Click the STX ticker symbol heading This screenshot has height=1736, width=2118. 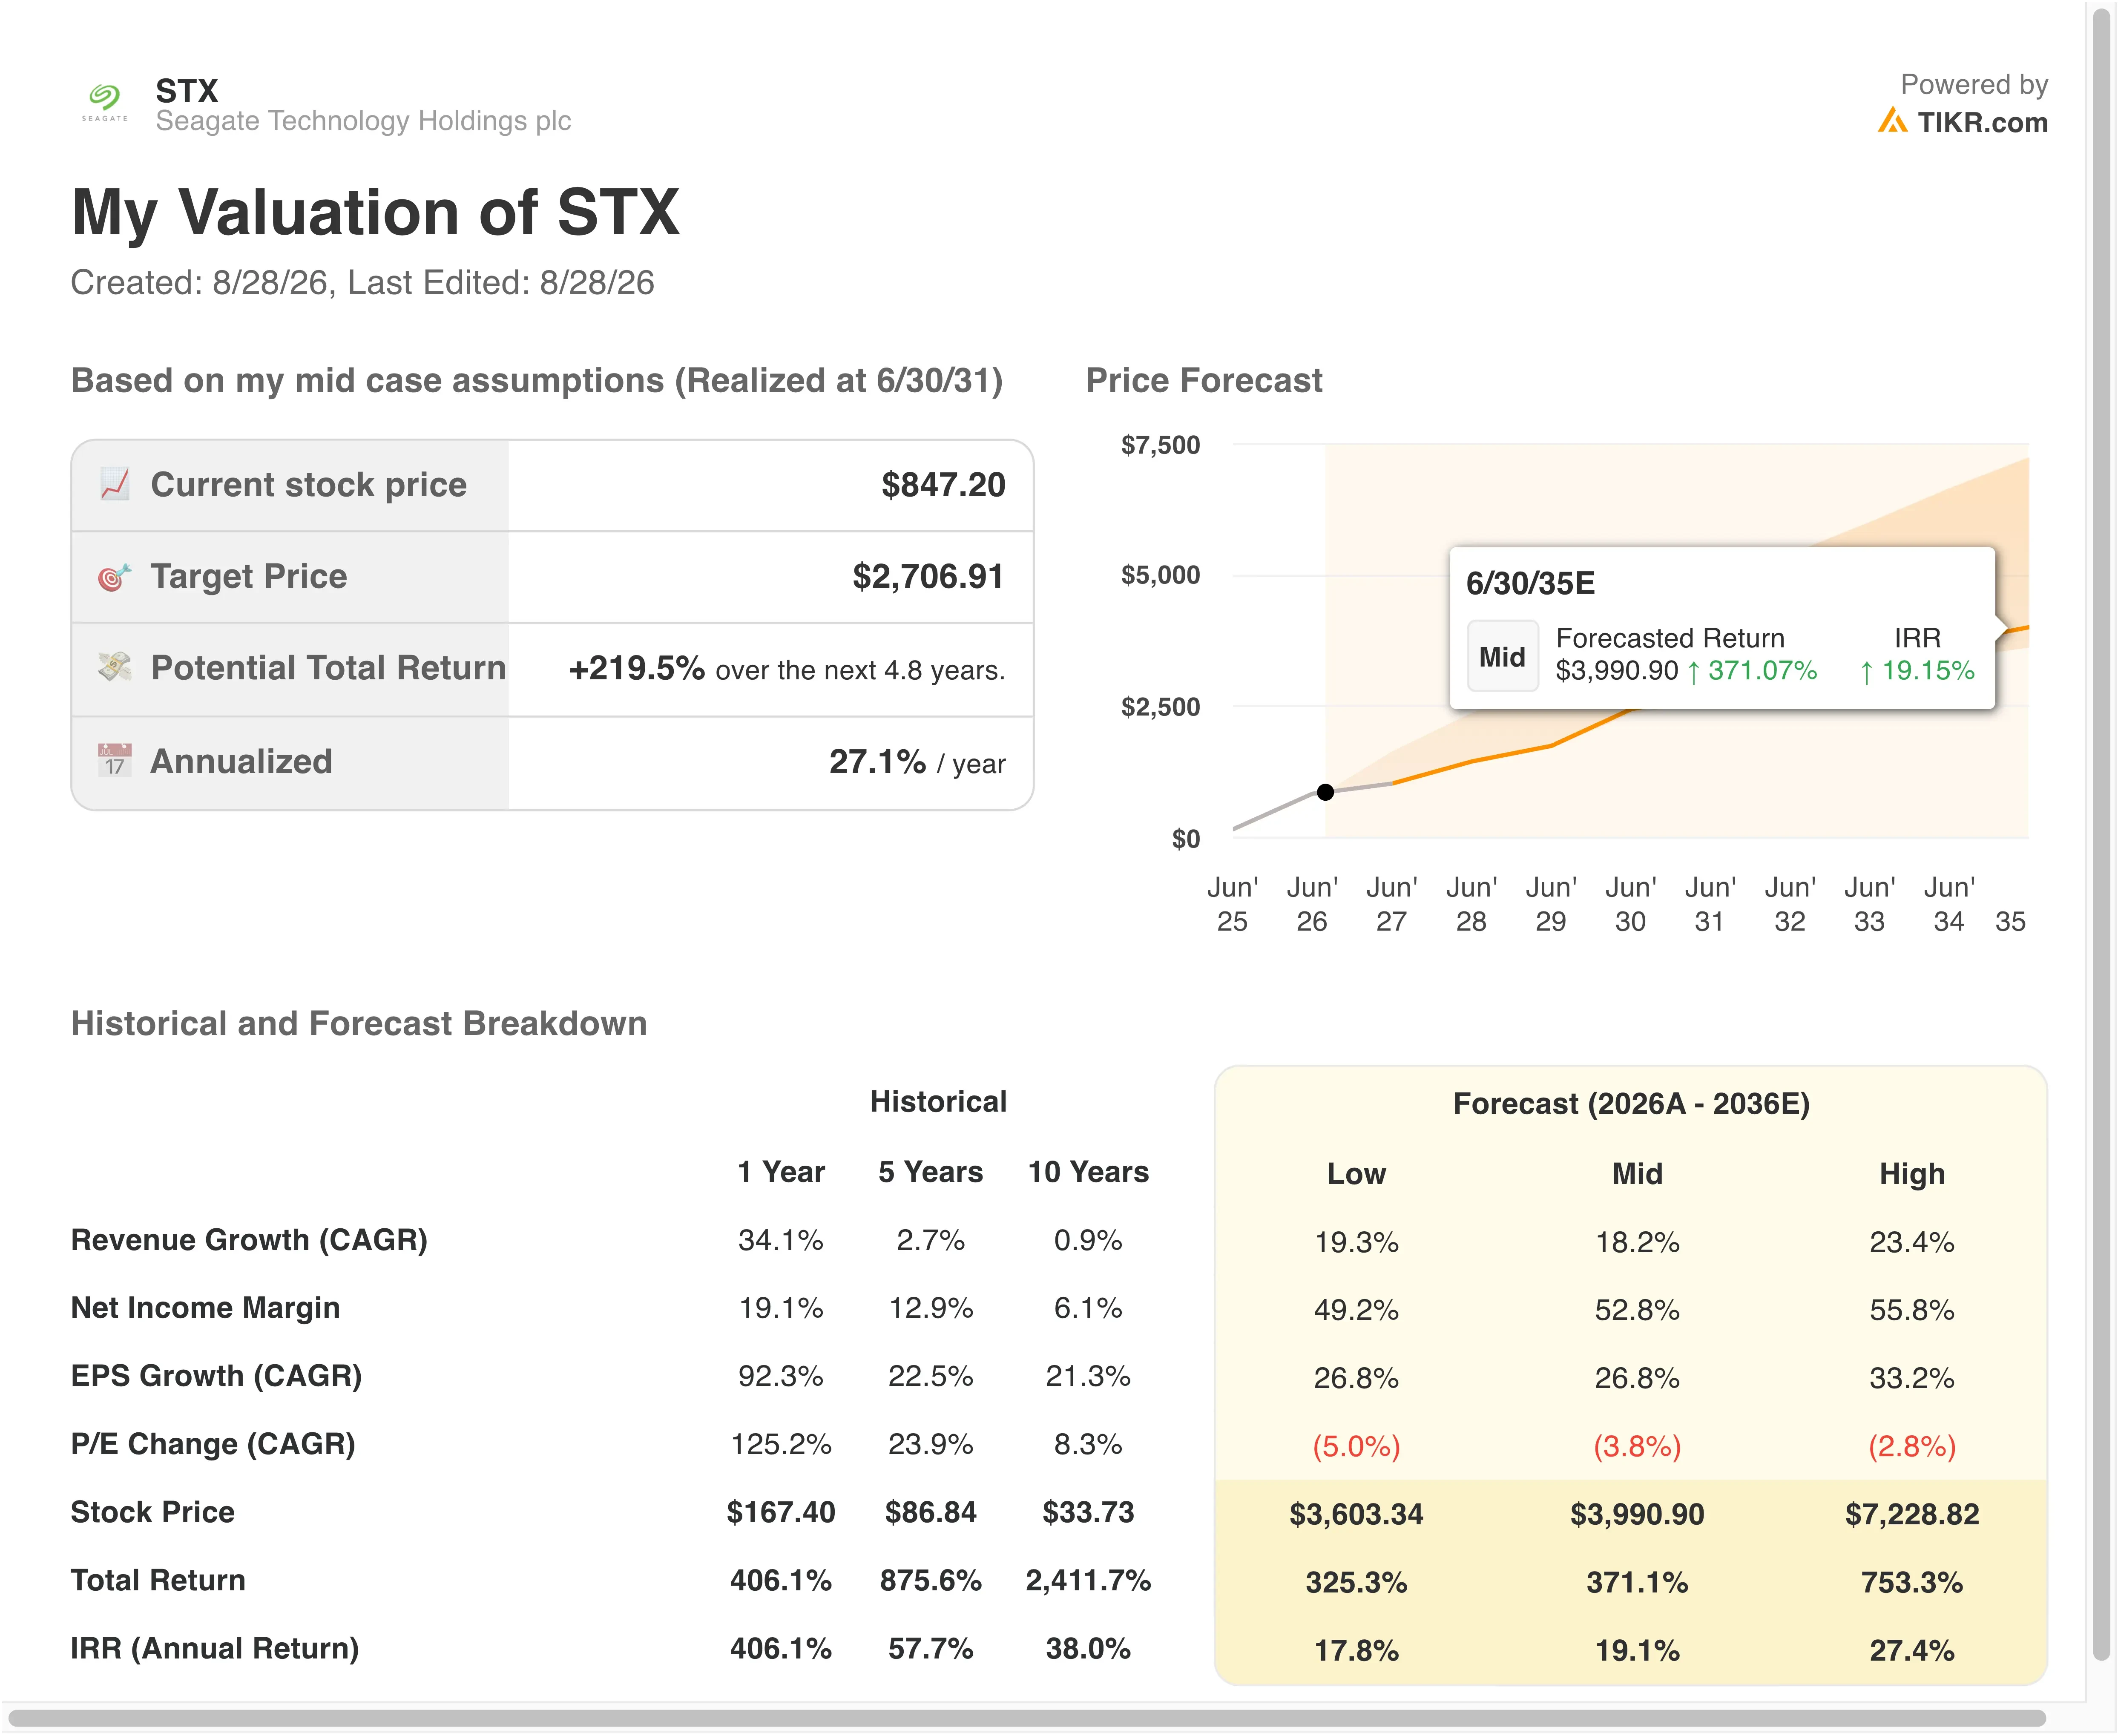[187, 91]
